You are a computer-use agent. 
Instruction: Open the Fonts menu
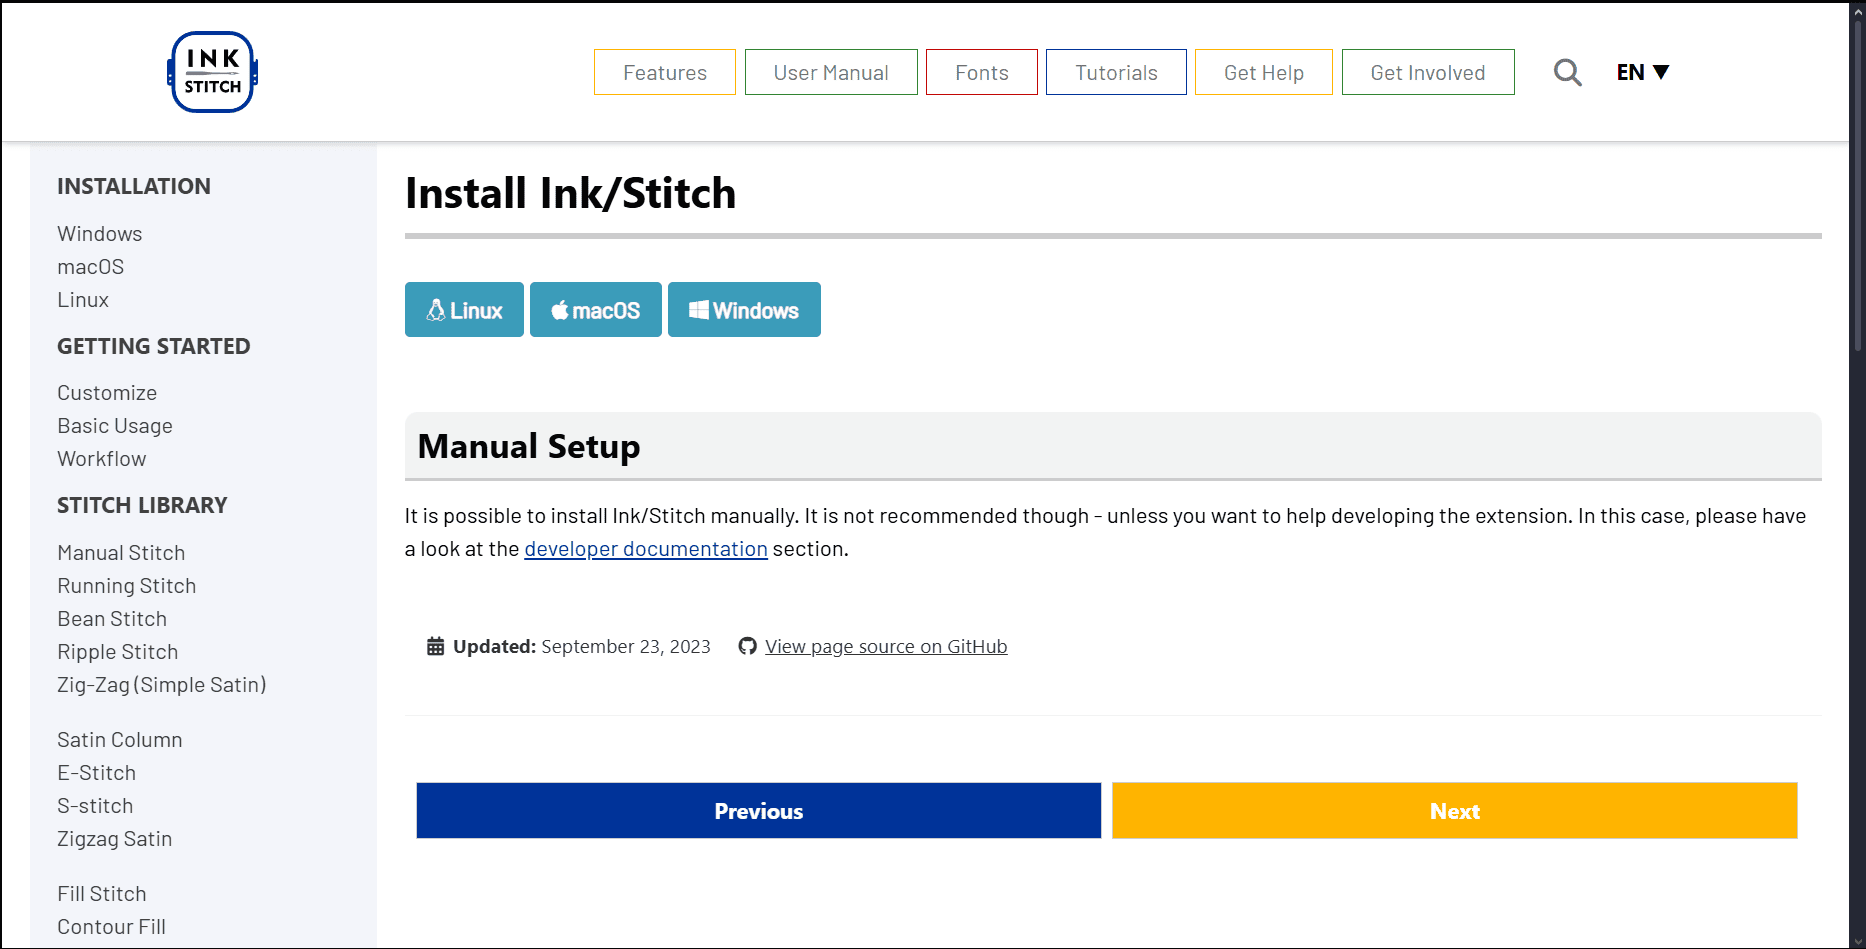coord(982,72)
